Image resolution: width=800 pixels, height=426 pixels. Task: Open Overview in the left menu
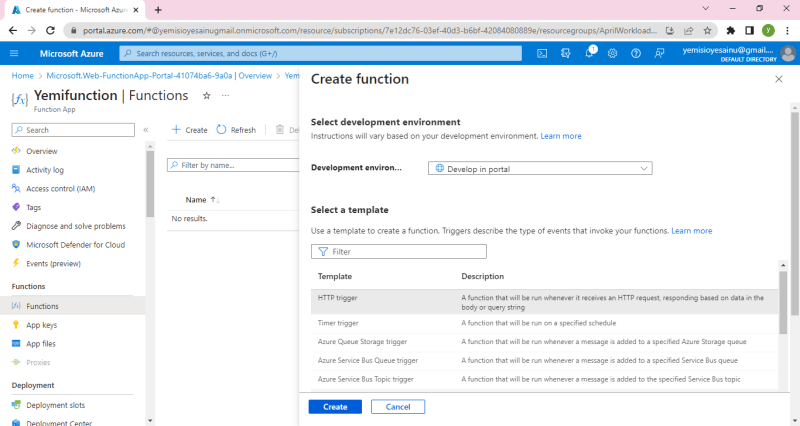tap(42, 151)
